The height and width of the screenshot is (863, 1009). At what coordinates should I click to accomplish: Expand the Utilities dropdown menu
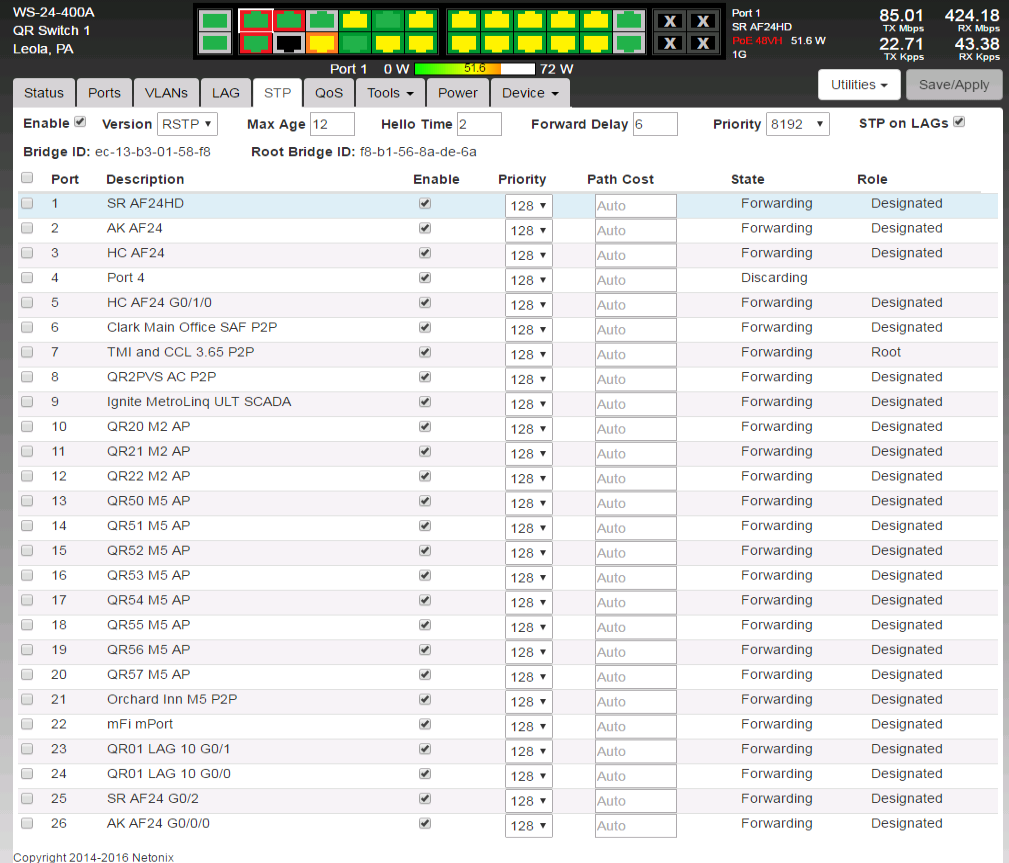[859, 85]
